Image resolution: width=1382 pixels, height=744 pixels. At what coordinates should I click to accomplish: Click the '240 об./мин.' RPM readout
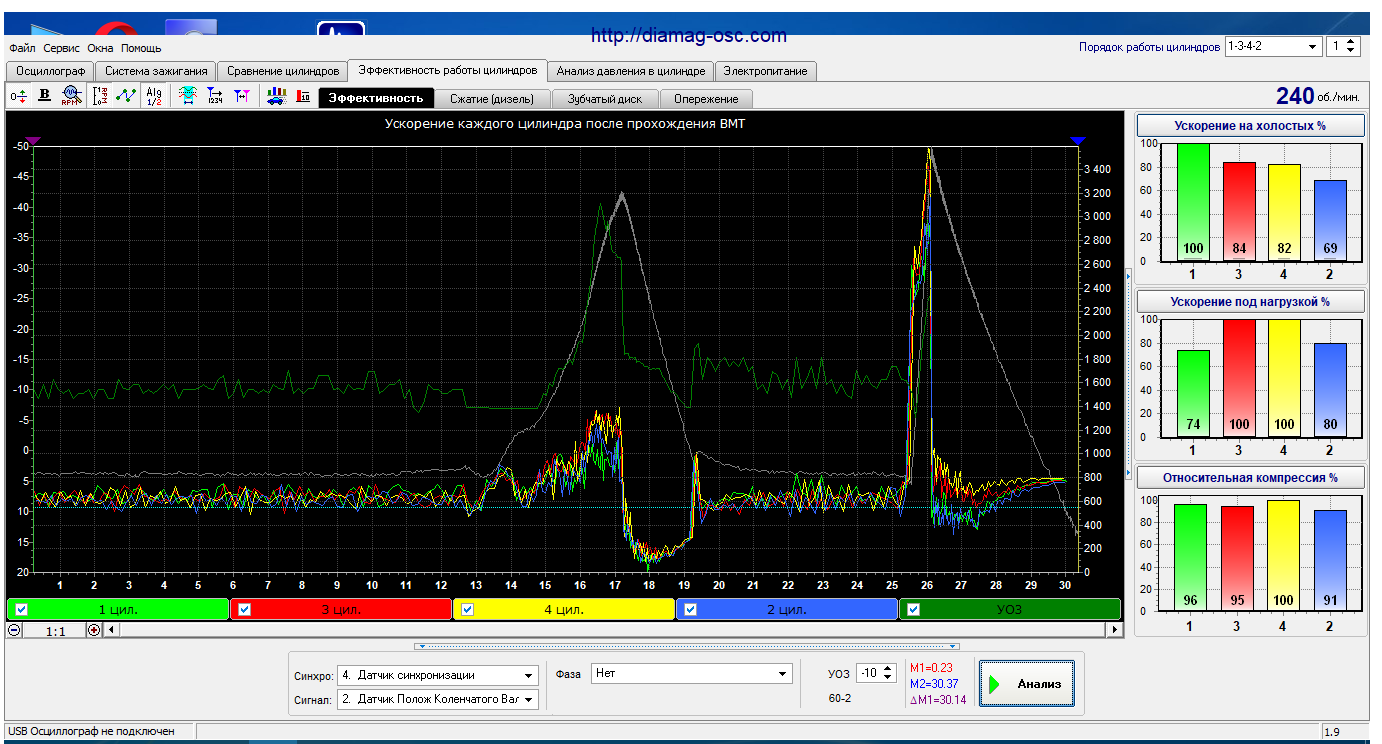point(1318,96)
